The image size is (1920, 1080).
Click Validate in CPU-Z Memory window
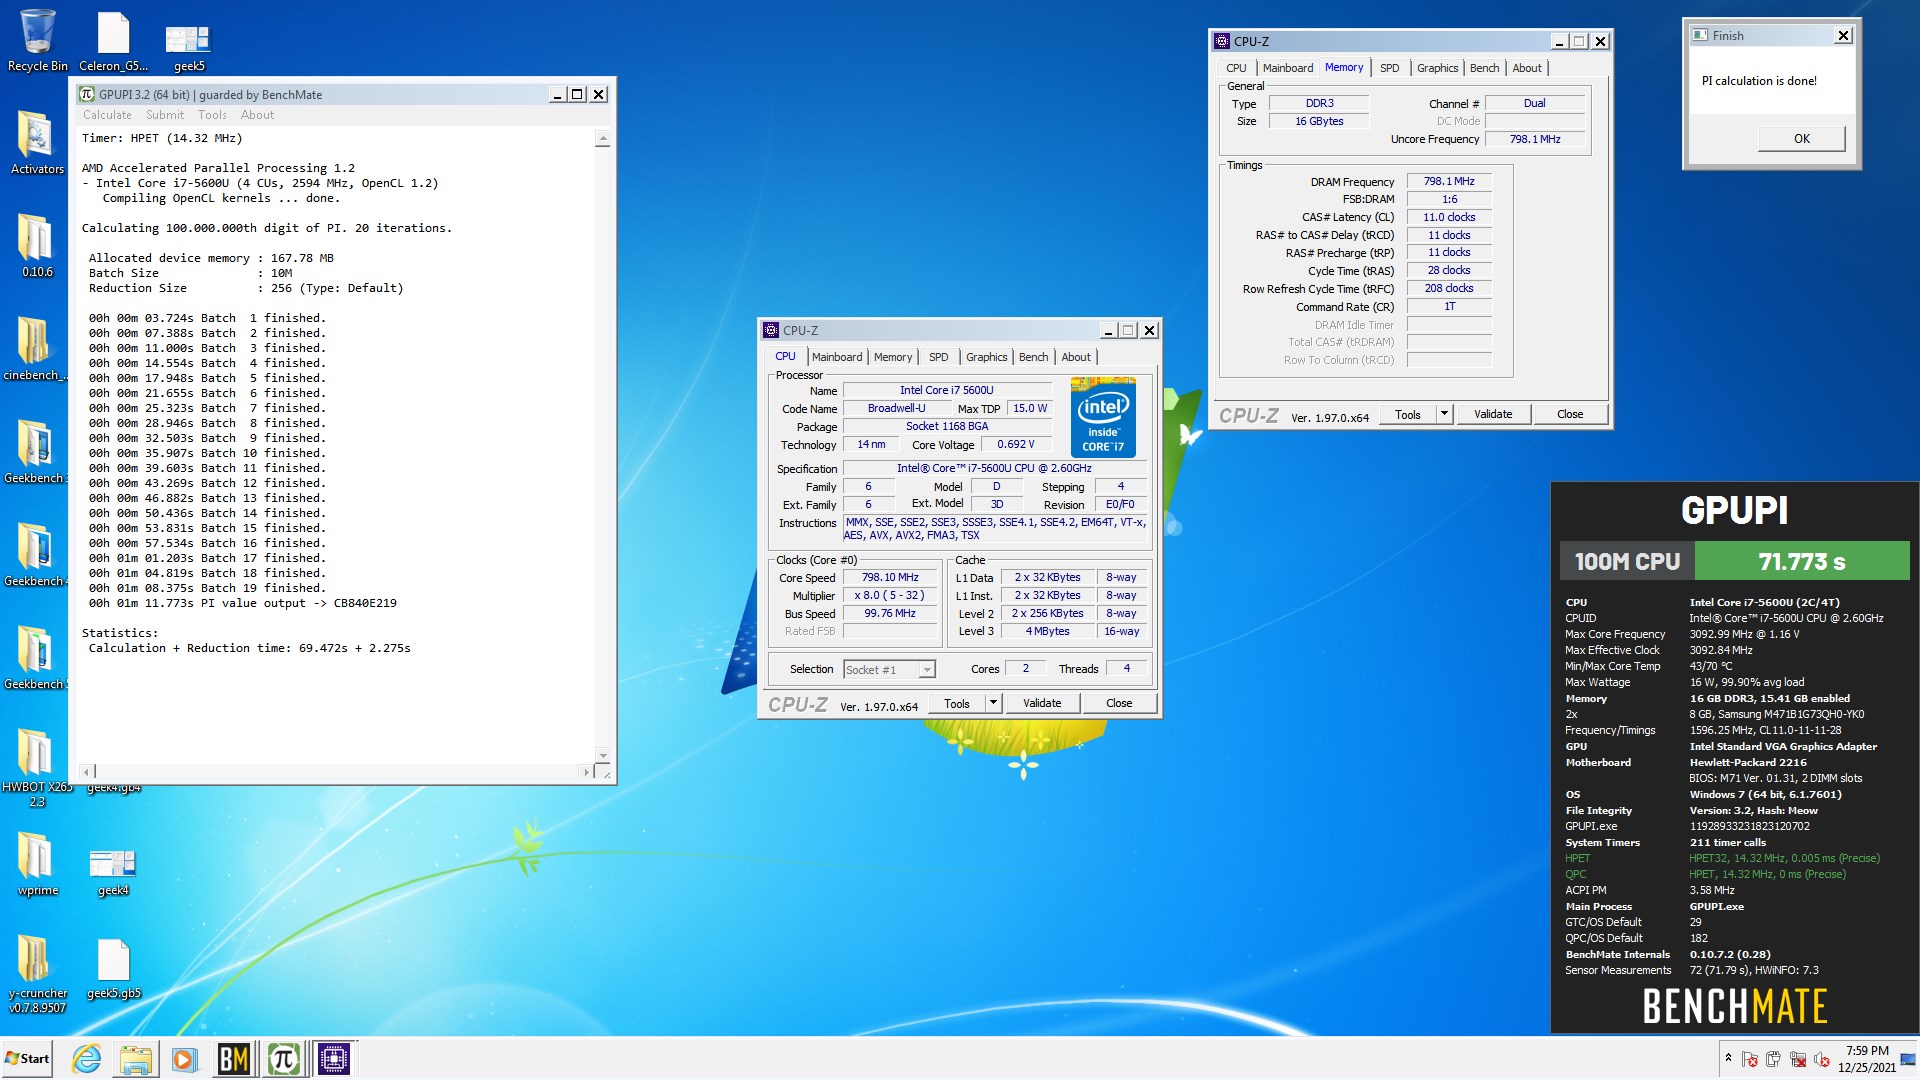coord(1493,414)
